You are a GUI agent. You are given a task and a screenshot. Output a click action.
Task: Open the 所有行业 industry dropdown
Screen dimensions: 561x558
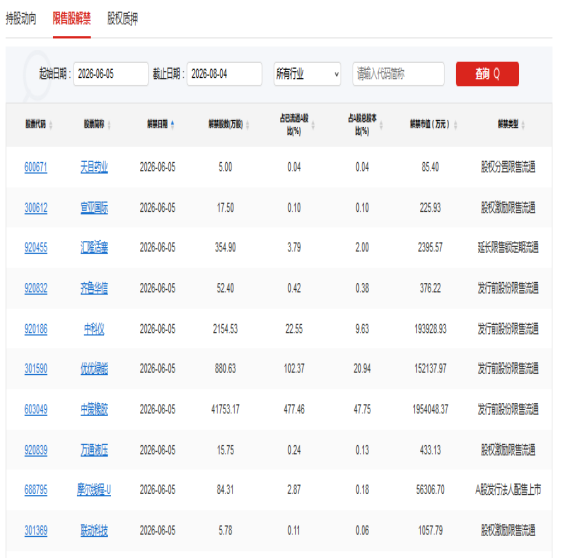pyautogui.click(x=307, y=74)
